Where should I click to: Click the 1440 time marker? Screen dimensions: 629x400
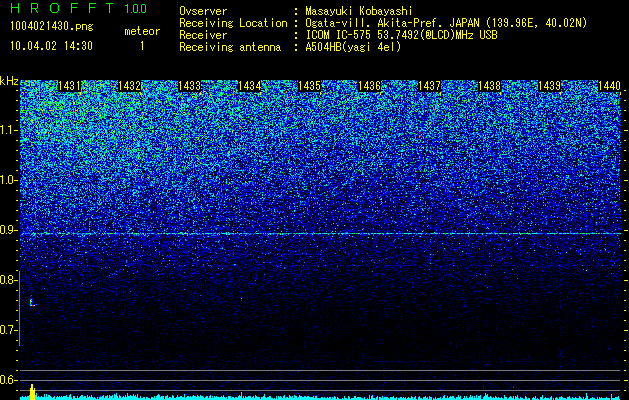coord(609,86)
